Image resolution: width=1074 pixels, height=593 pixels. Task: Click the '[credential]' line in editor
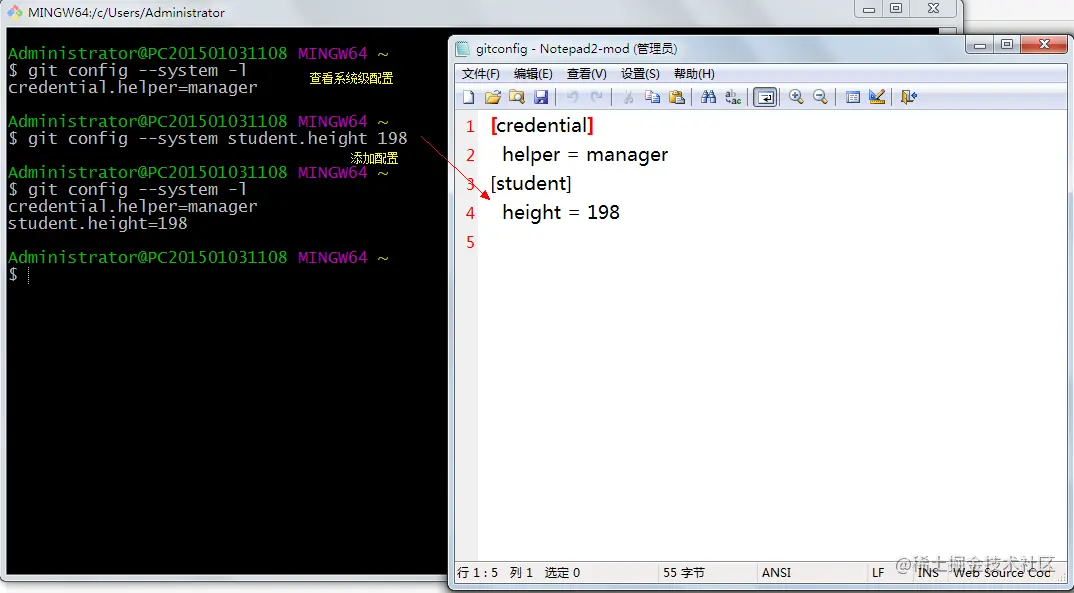point(542,125)
